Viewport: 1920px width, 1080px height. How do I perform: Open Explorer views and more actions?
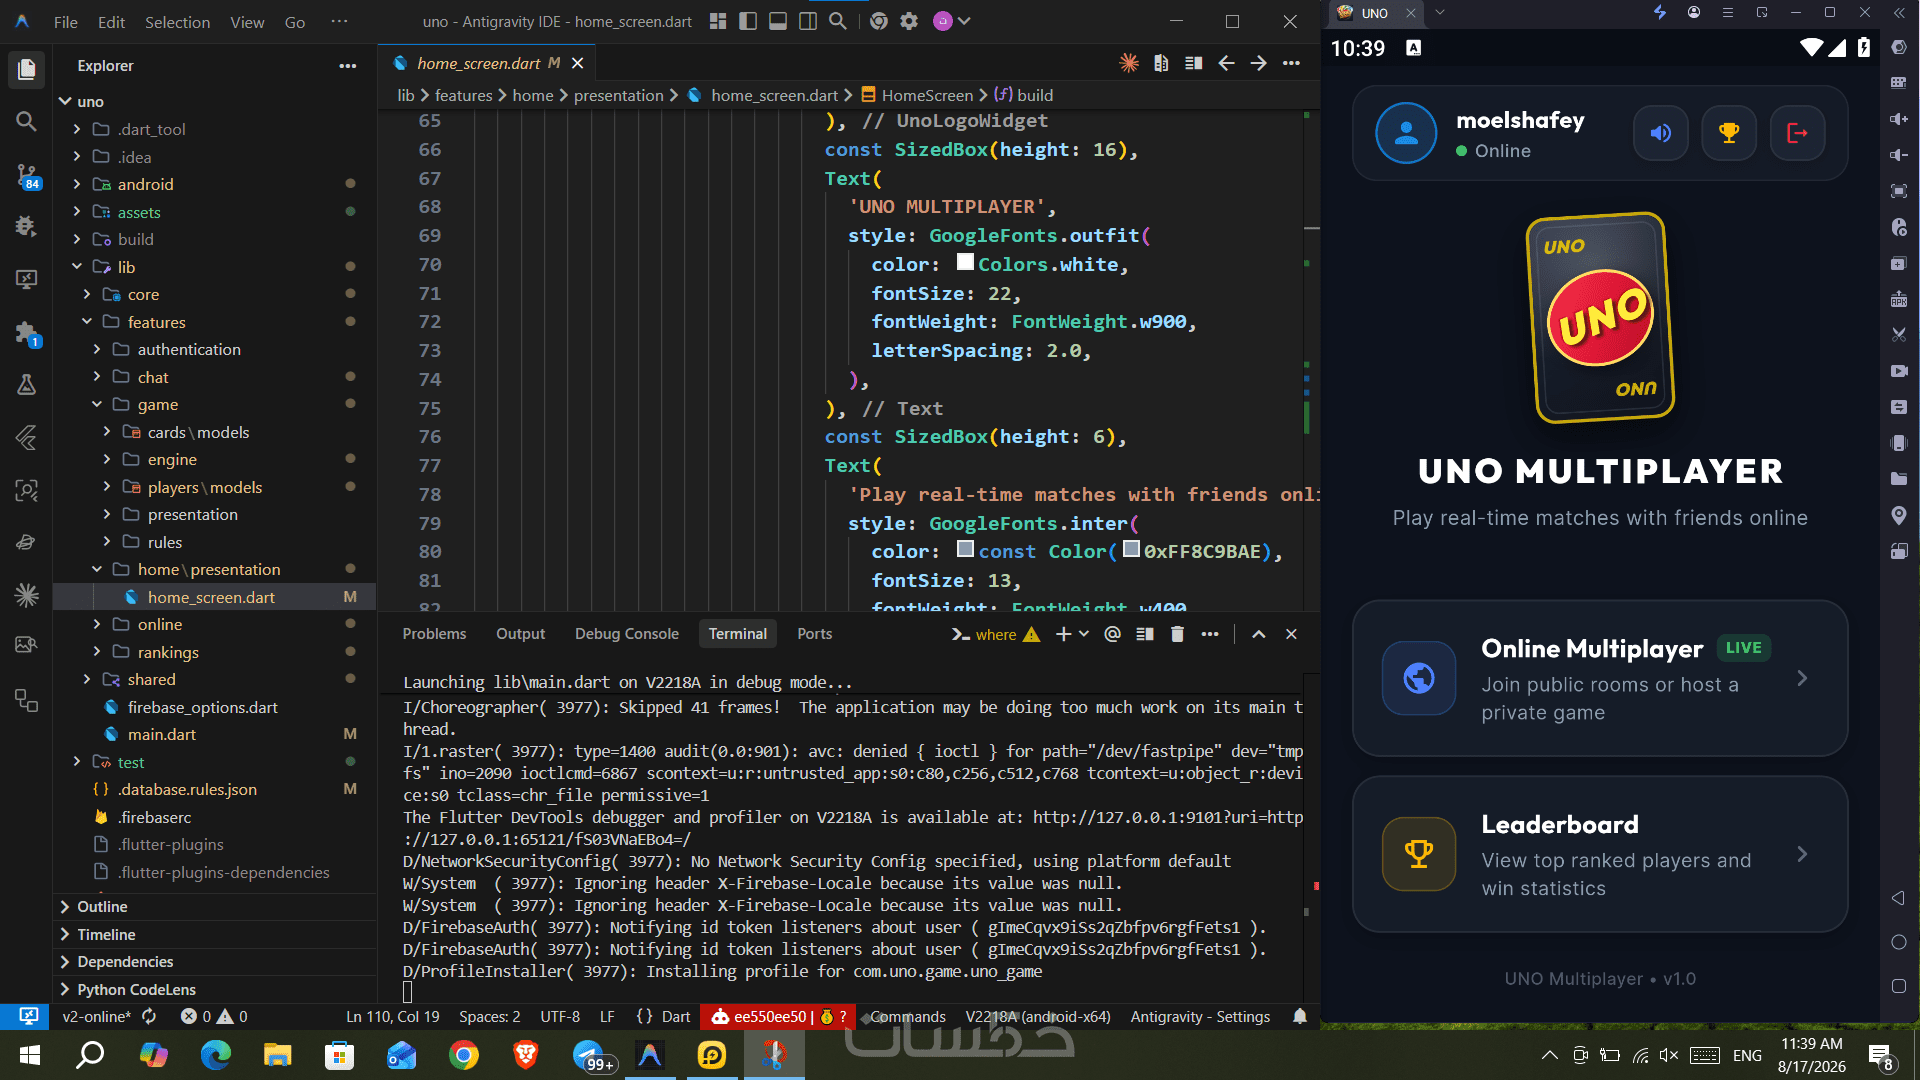[347, 66]
